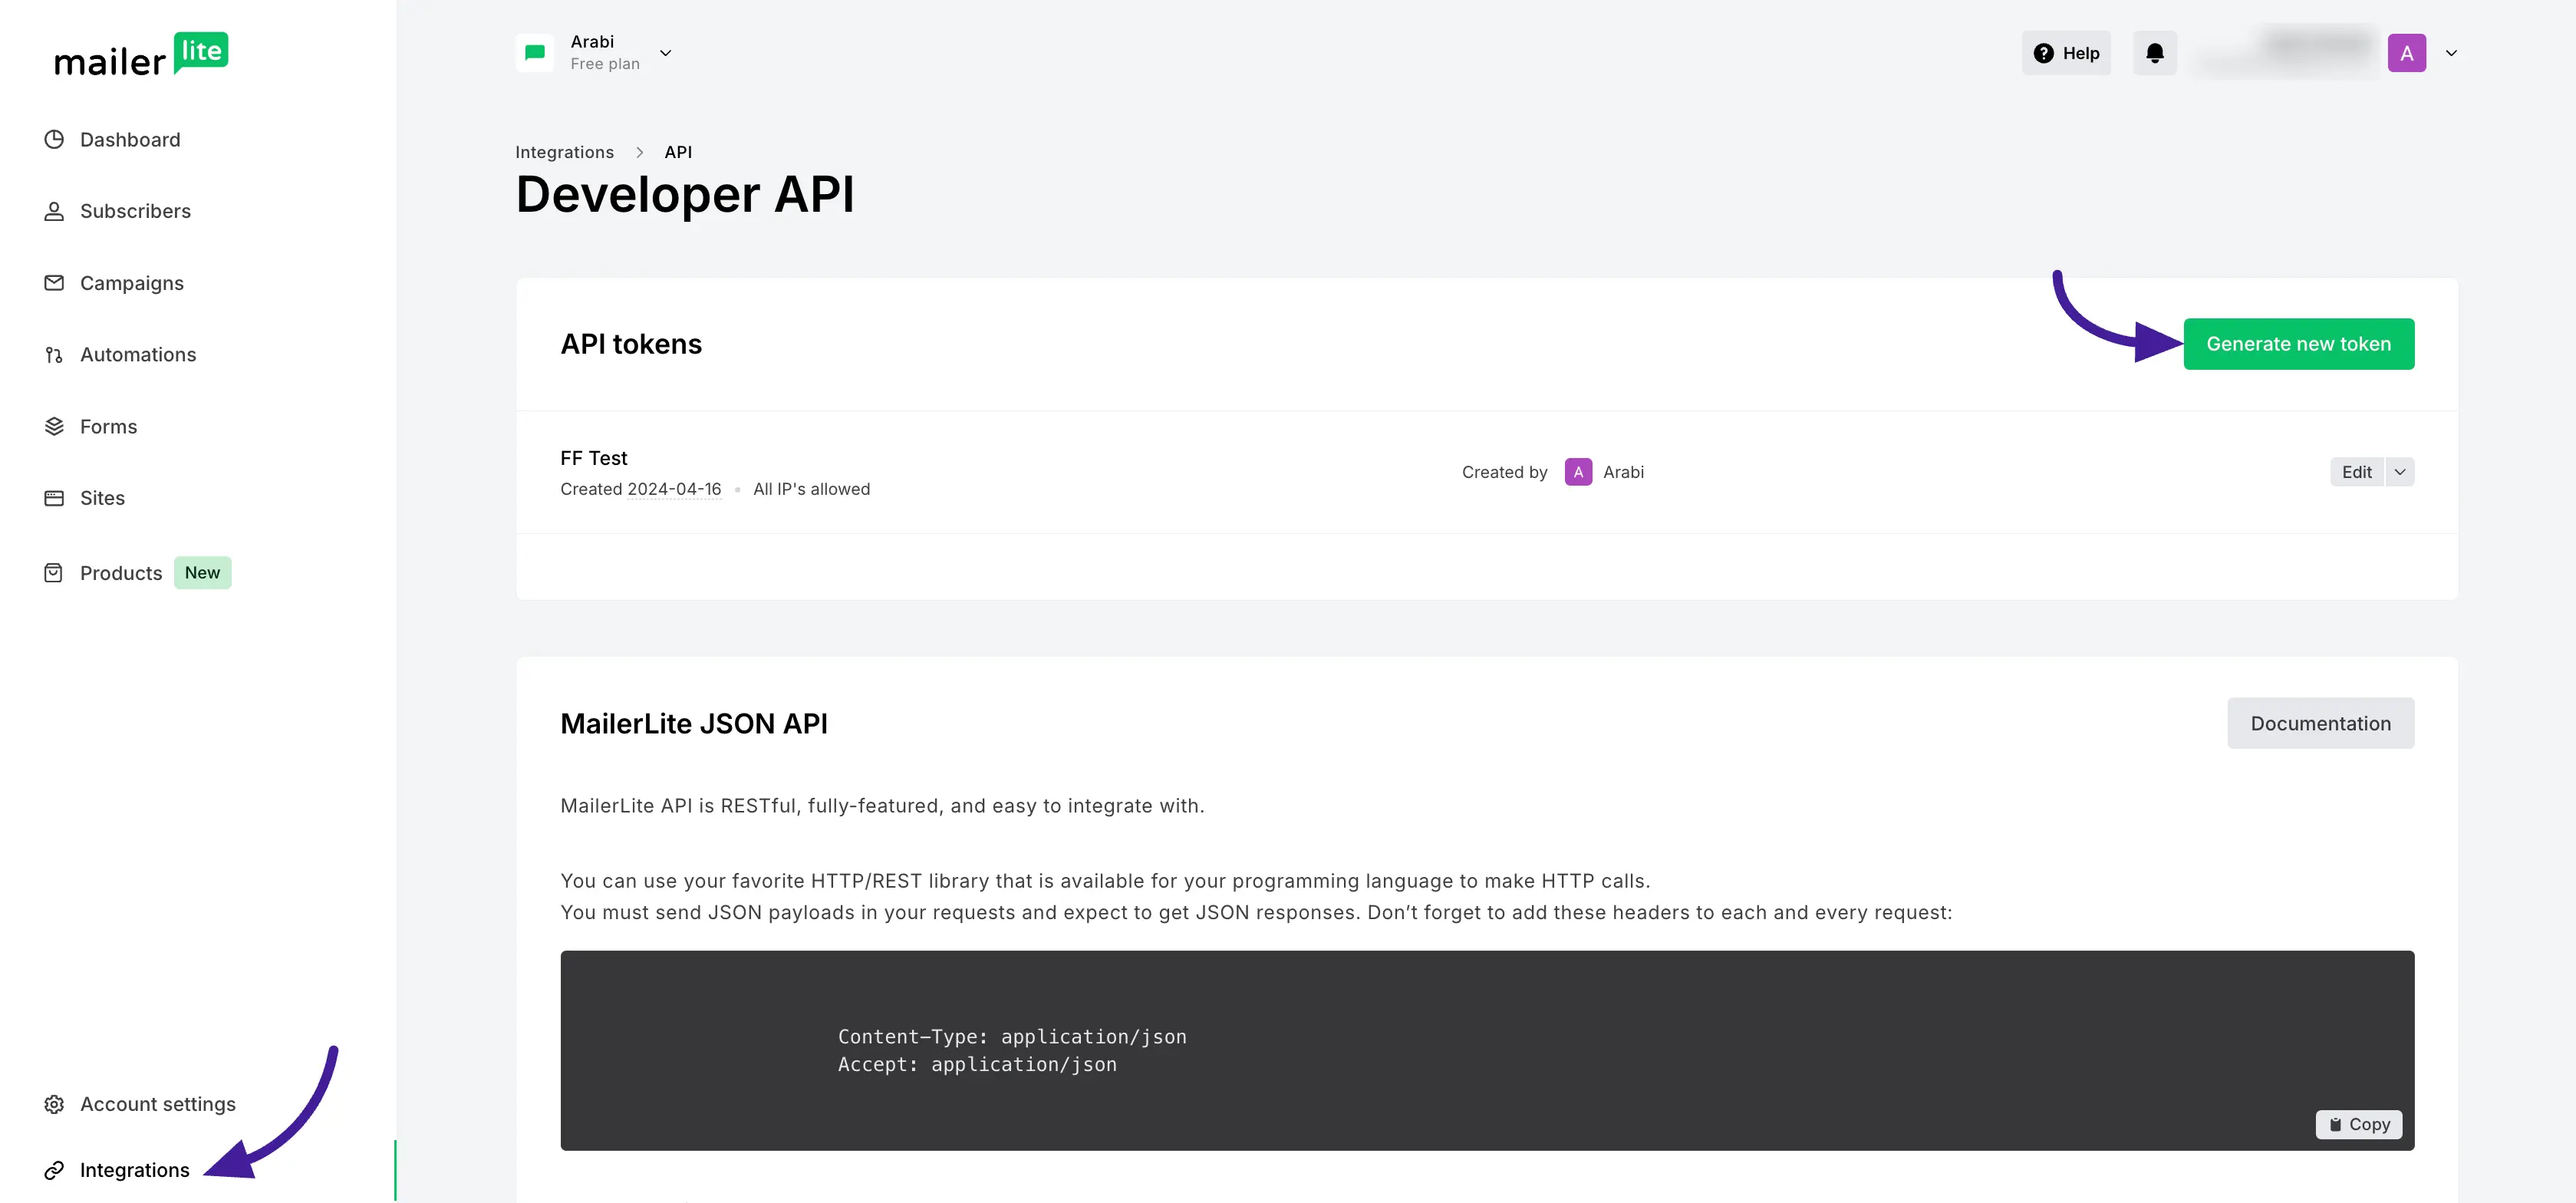
Task: Click the API tokens heading
Action: point(631,344)
